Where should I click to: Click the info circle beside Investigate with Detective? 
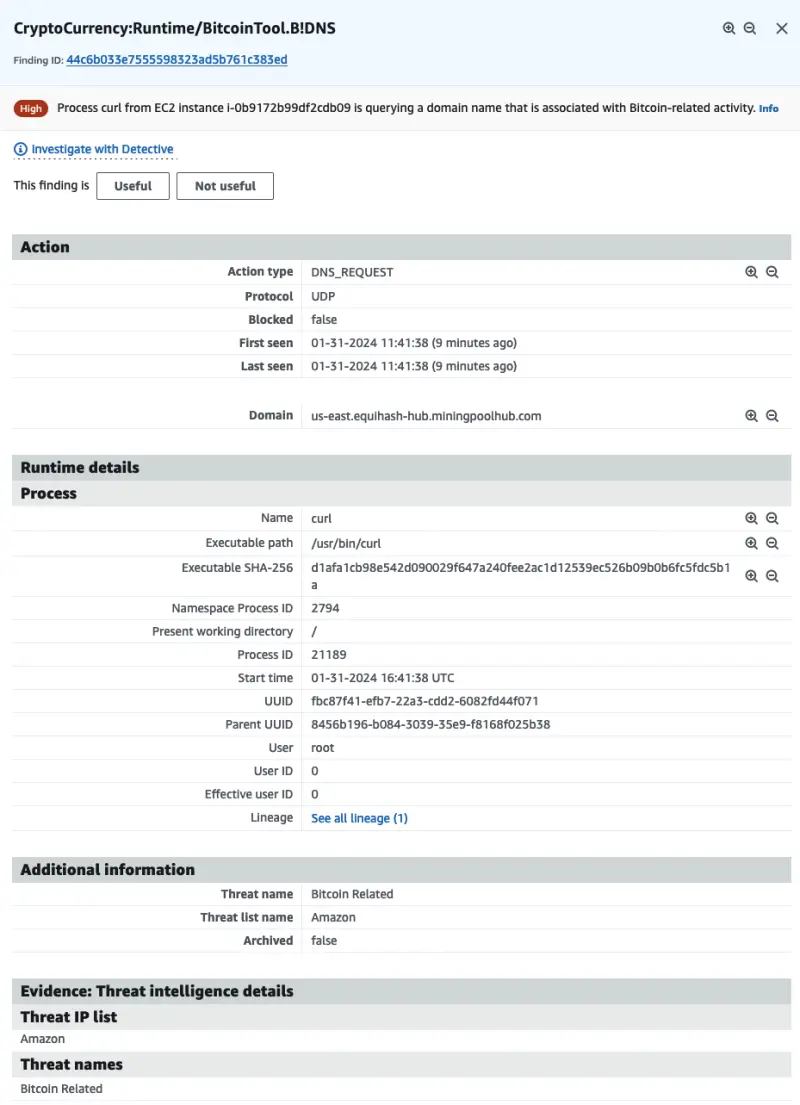pos(17,148)
